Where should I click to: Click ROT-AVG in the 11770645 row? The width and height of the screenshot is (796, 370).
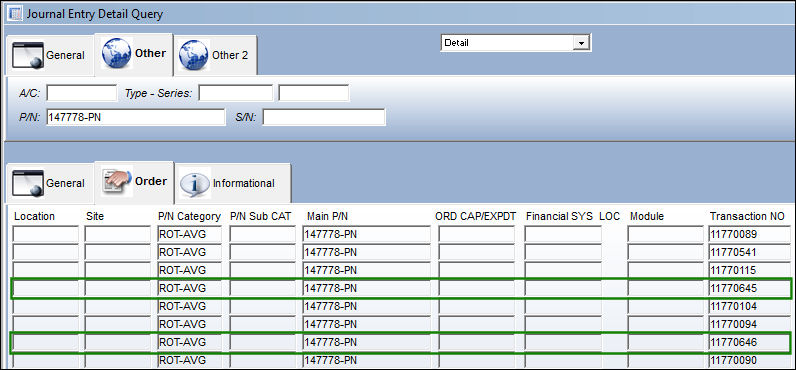click(190, 288)
